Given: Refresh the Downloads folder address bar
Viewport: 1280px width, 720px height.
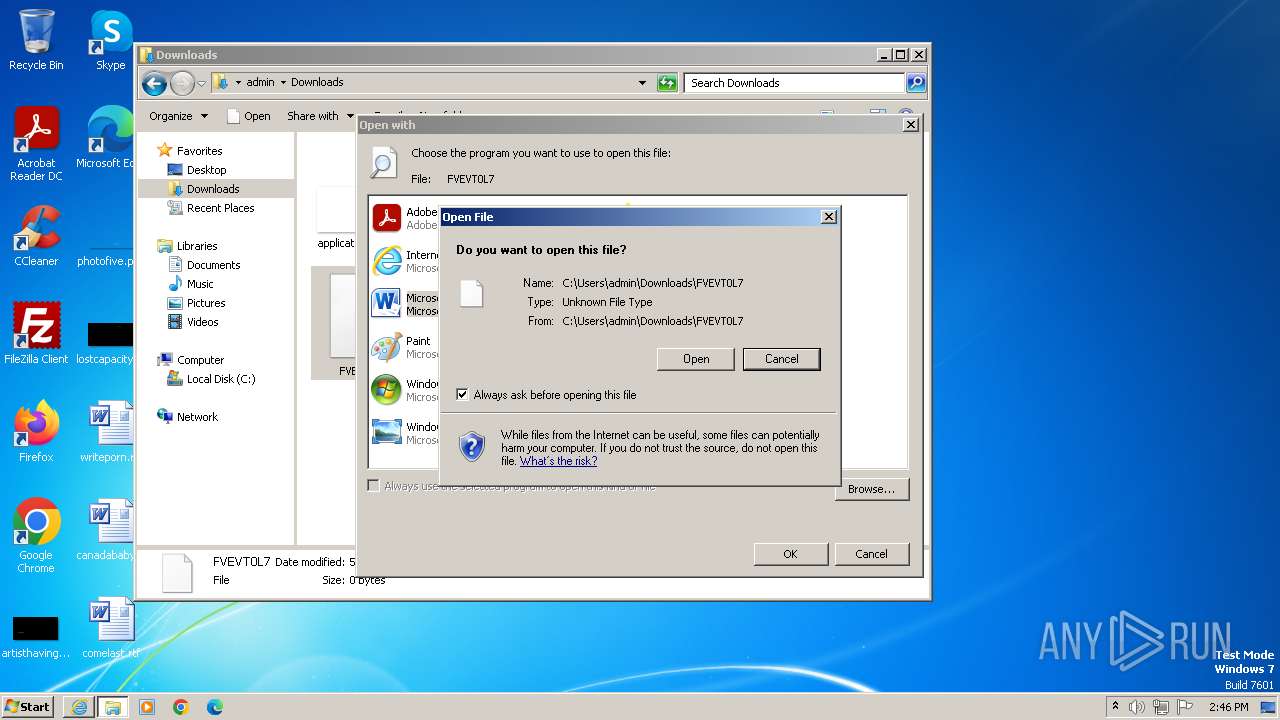Looking at the screenshot, I should pyautogui.click(x=667, y=83).
